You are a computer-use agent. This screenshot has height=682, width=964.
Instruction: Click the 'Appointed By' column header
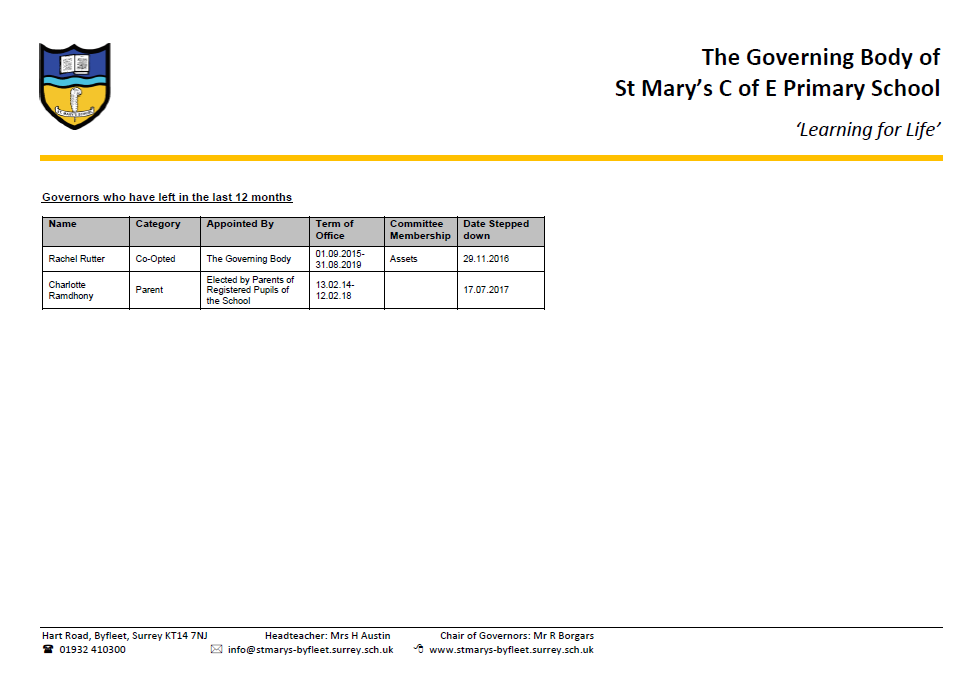[255, 232]
